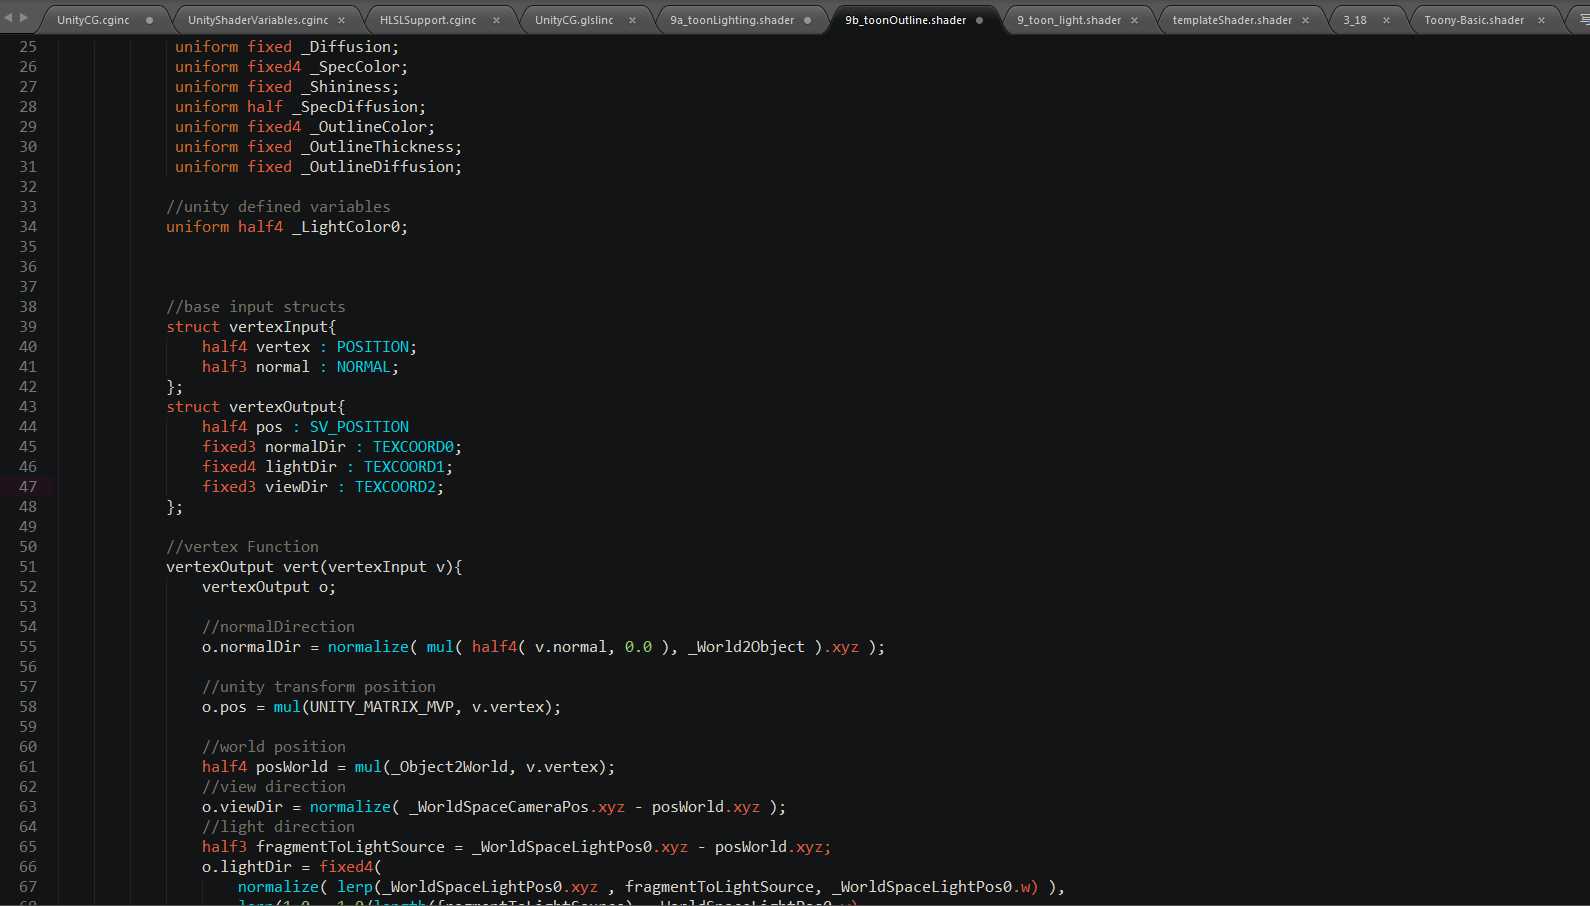
Task: Click _Shininess on line 27
Action: [346, 87]
